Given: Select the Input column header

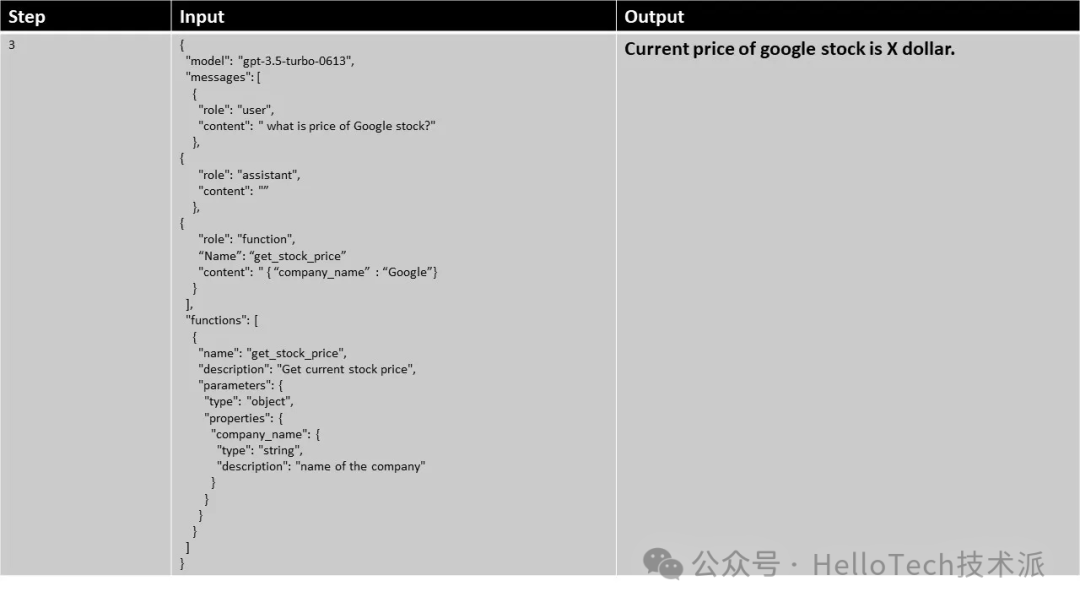Looking at the screenshot, I should pos(202,17).
